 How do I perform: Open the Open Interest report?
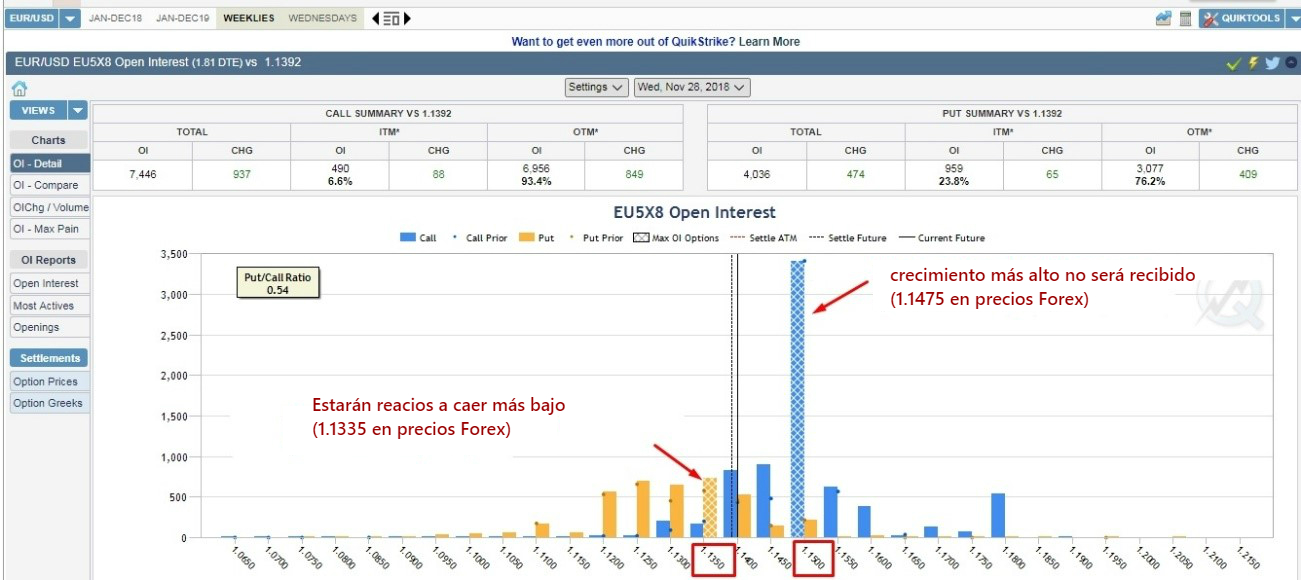pos(50,283)
